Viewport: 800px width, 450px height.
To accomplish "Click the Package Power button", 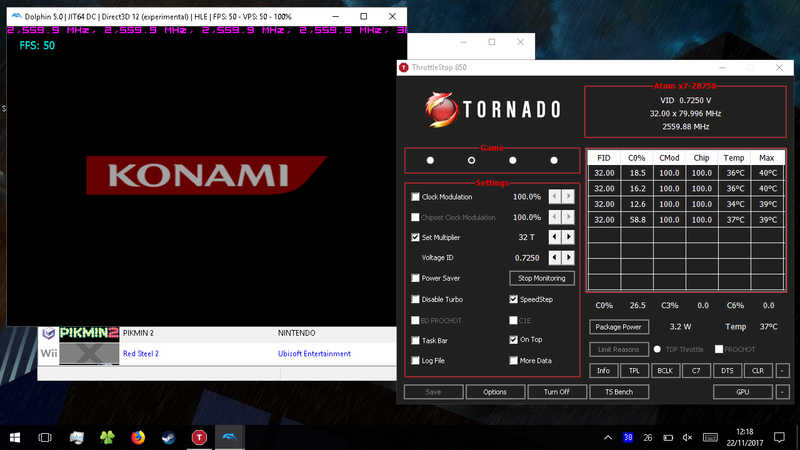I will point(618,327).
